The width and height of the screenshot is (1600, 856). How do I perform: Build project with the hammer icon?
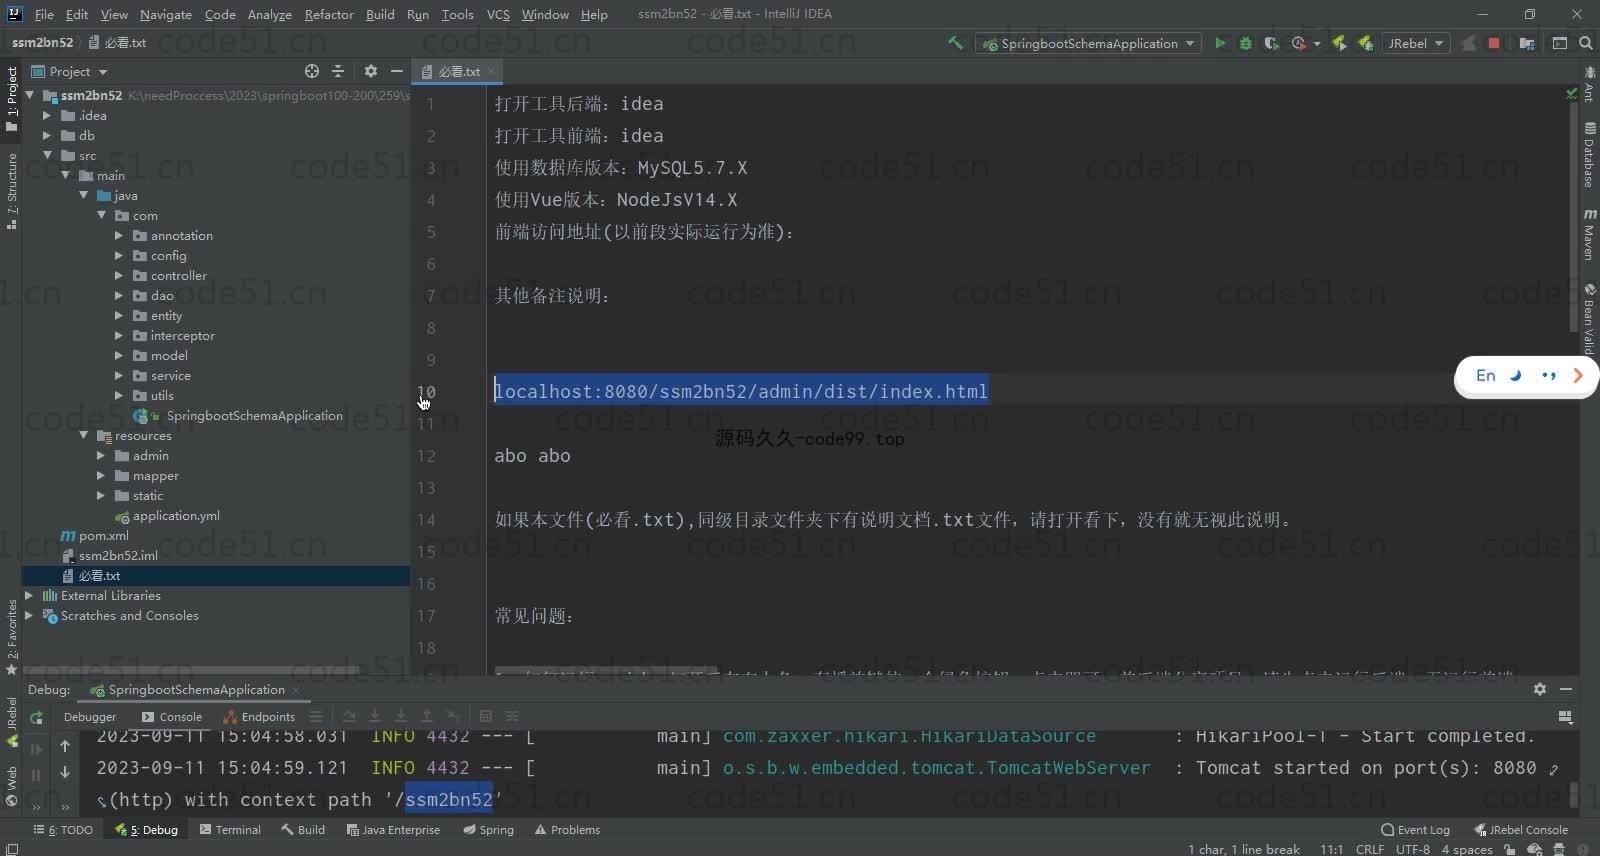point(955,43)
